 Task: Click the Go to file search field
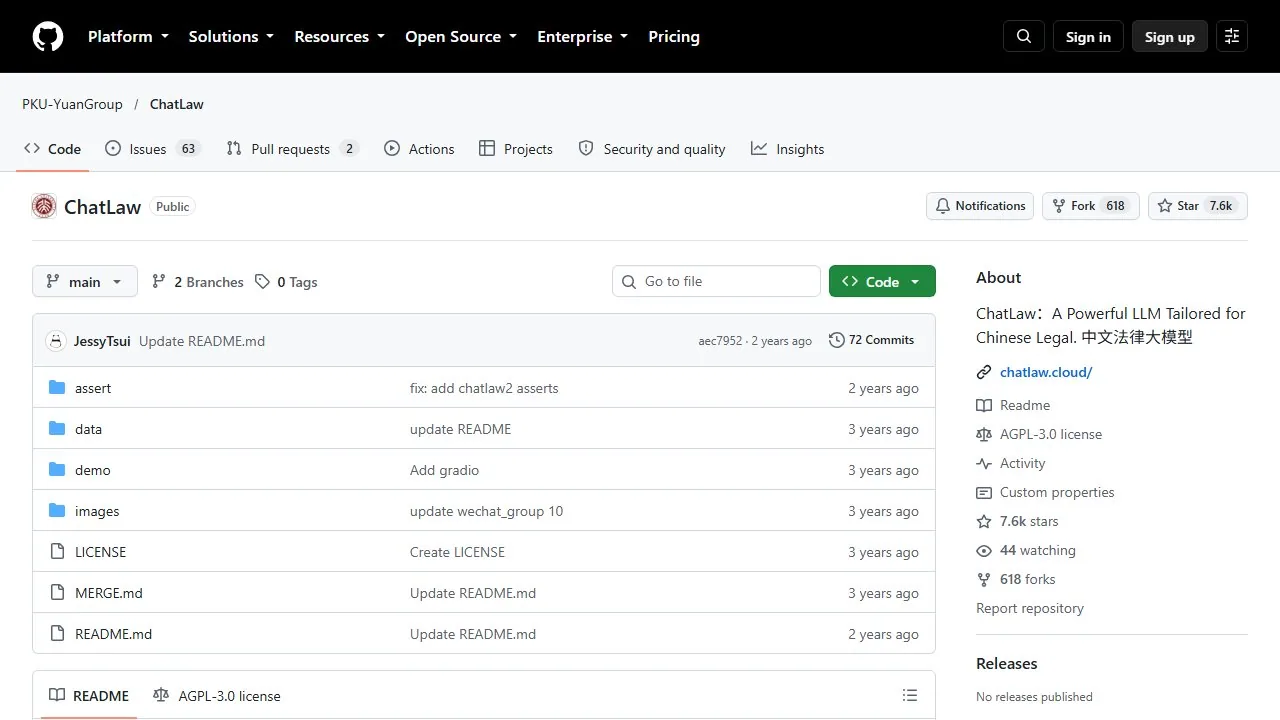pyautogui.click(x=716, y=282)
